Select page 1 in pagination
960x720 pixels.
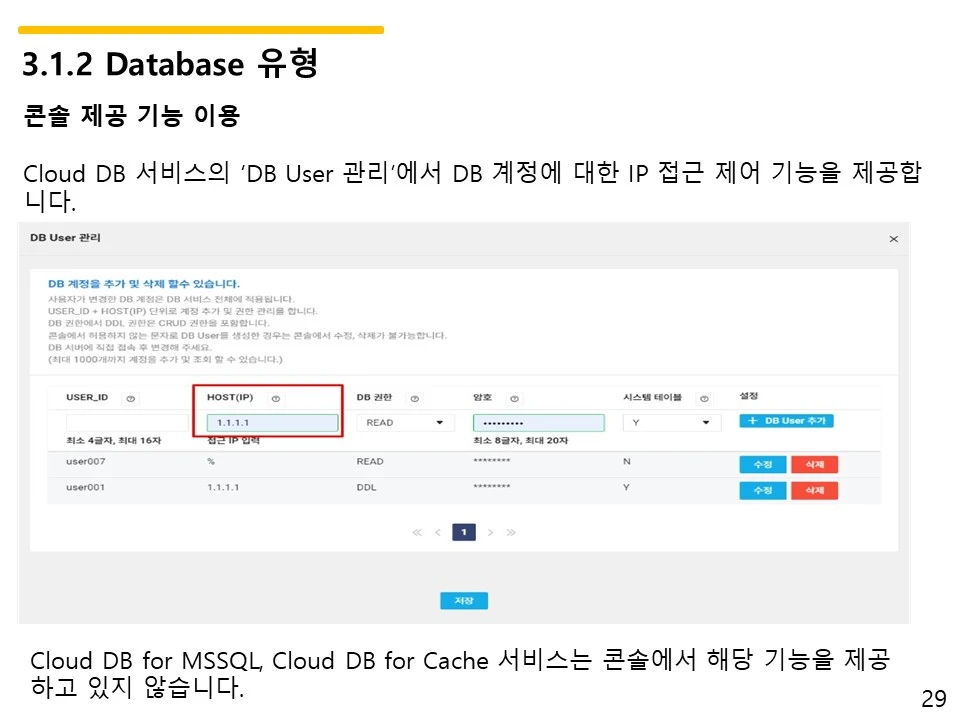[464, 532]
